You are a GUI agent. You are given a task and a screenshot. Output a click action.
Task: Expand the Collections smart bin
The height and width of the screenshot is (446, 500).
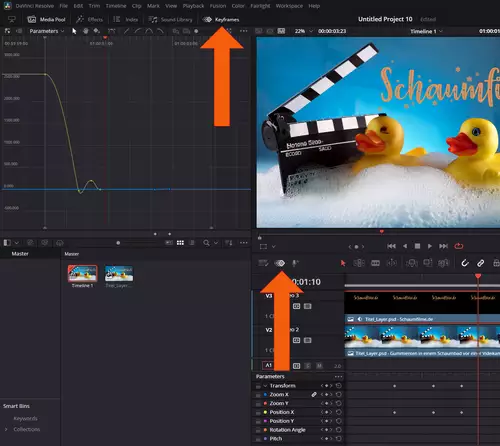point(6,429)
